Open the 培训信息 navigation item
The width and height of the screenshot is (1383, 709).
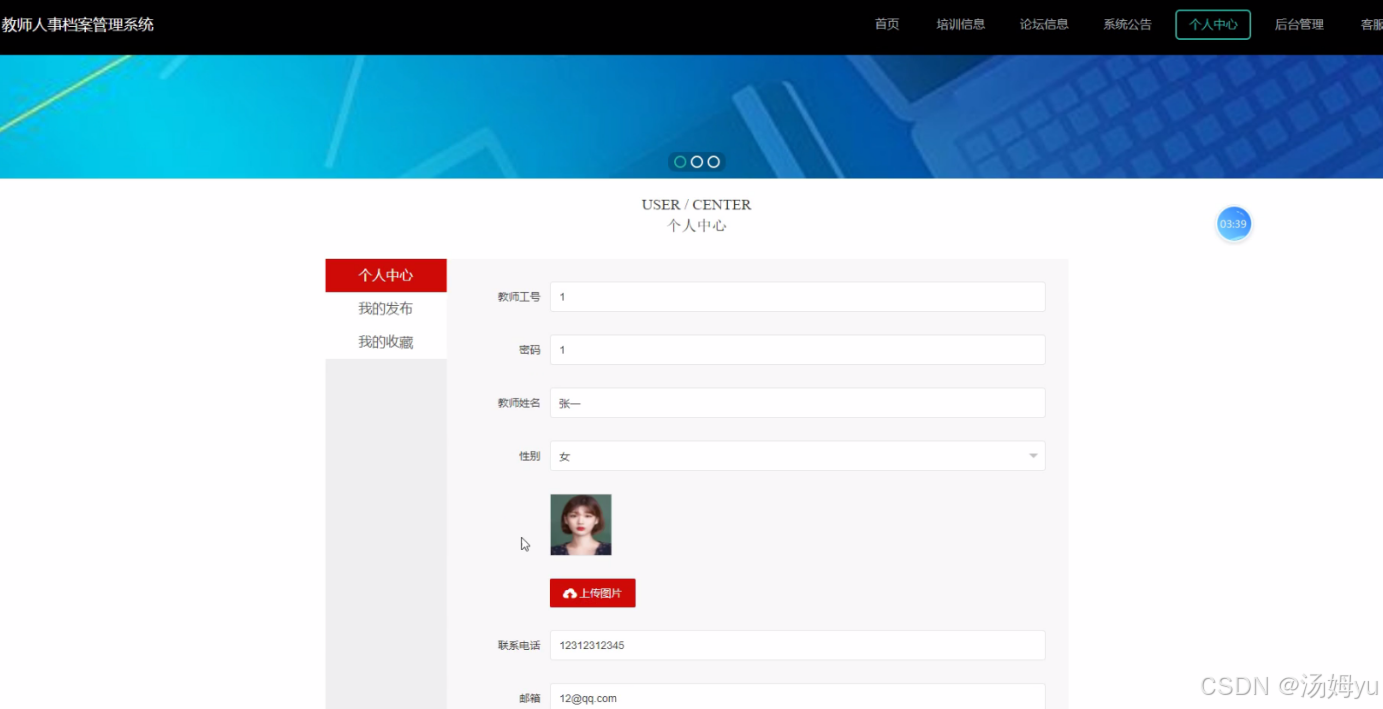pos(961,25)
